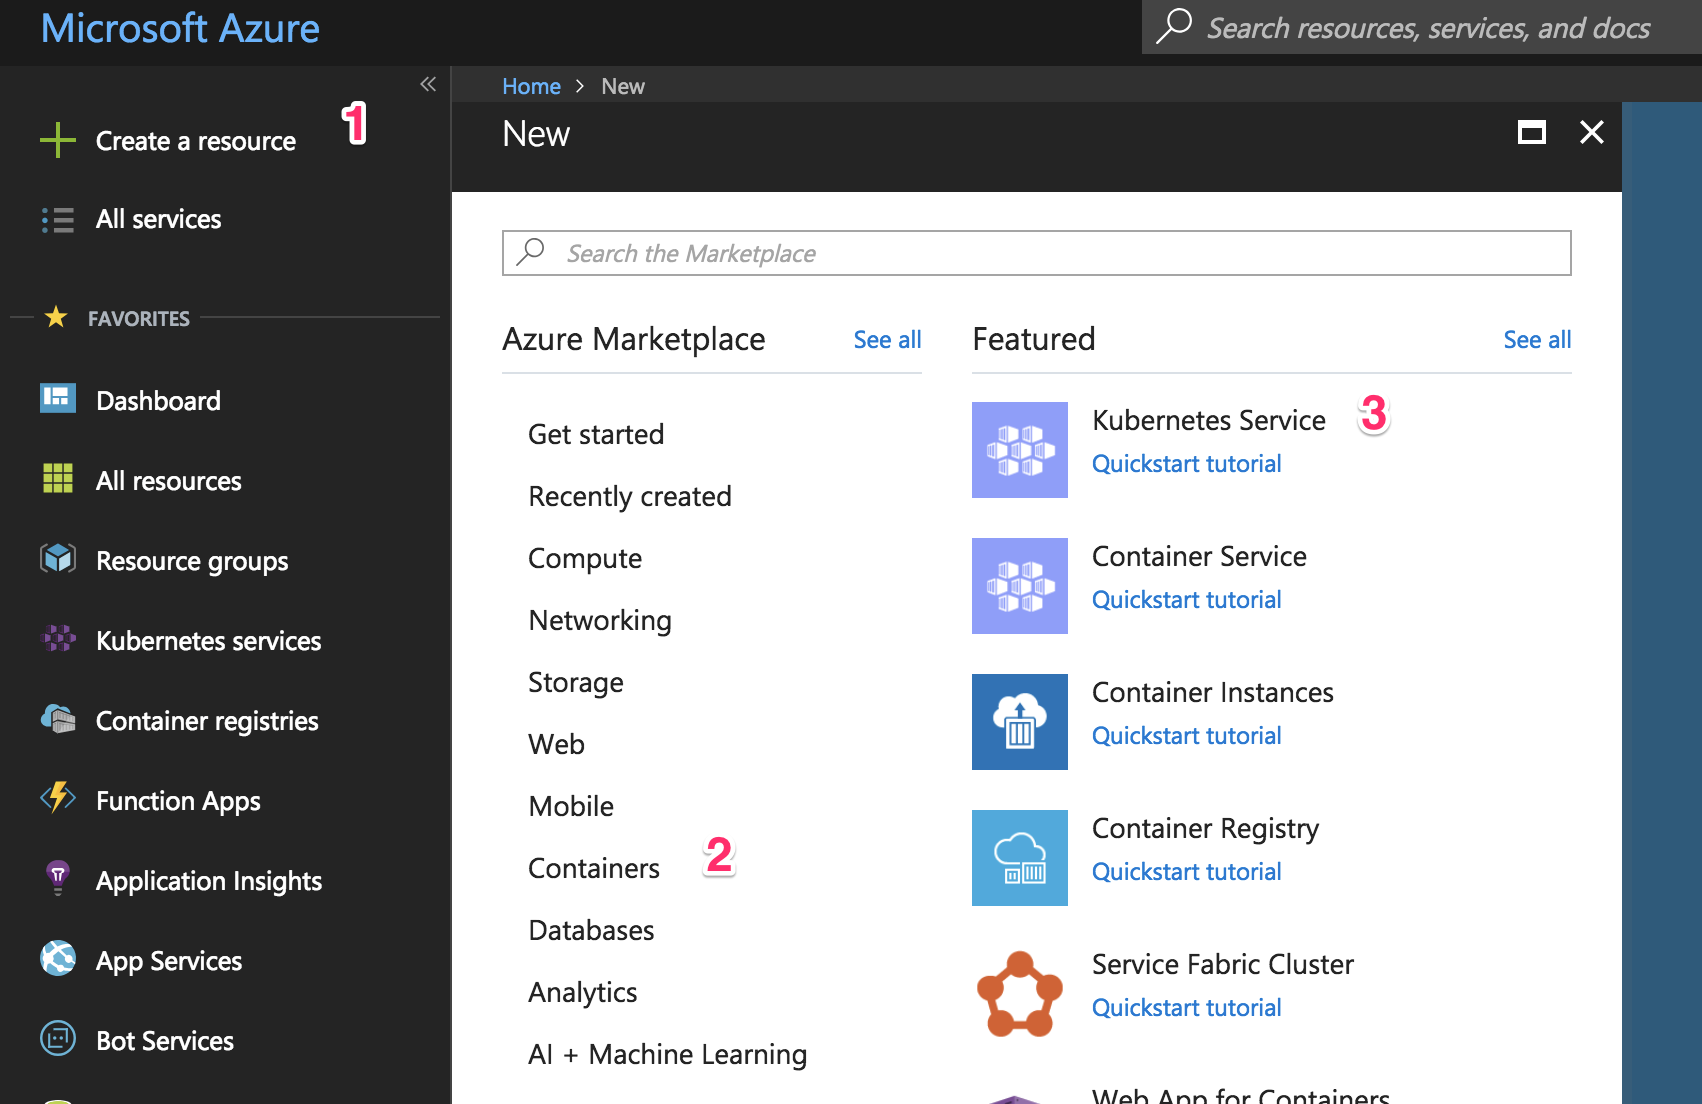
Task: Collapse the left sidebar with double chevron
Action: [428, 84]
